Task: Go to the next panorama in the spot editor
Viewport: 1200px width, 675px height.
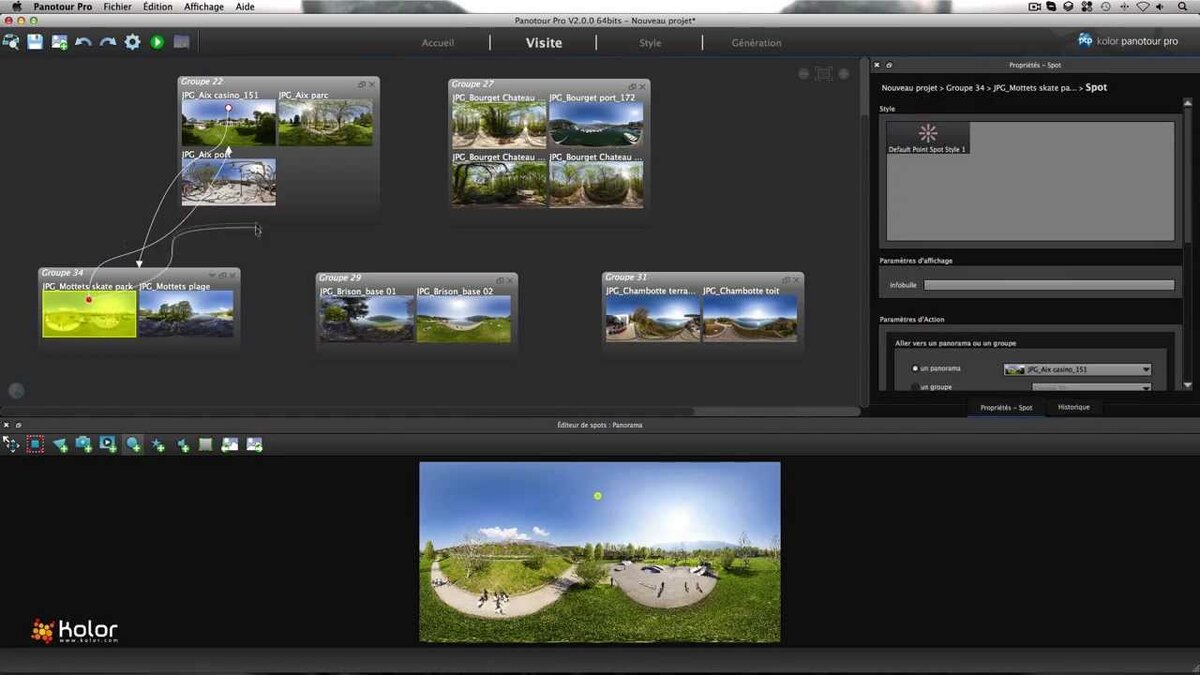Action: [x=254, y=444]
